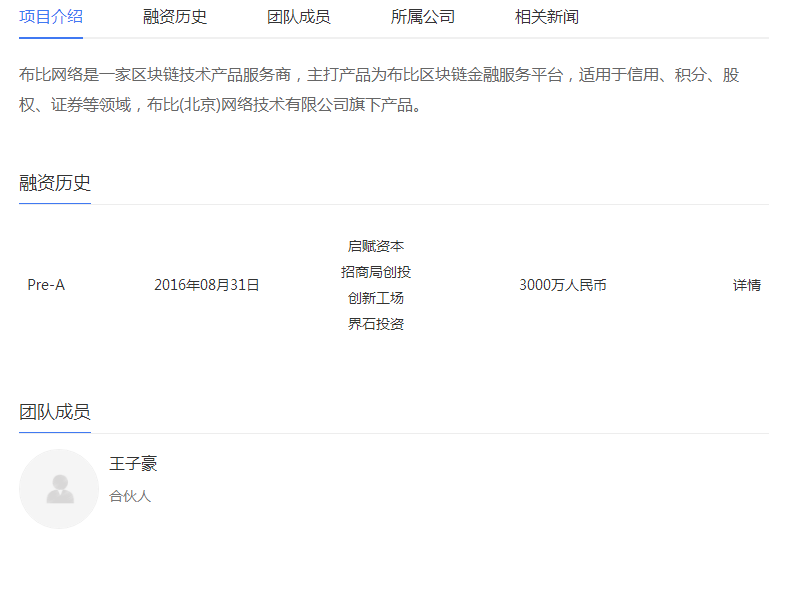Click the 融资历史 section heading

pos(55,183)
